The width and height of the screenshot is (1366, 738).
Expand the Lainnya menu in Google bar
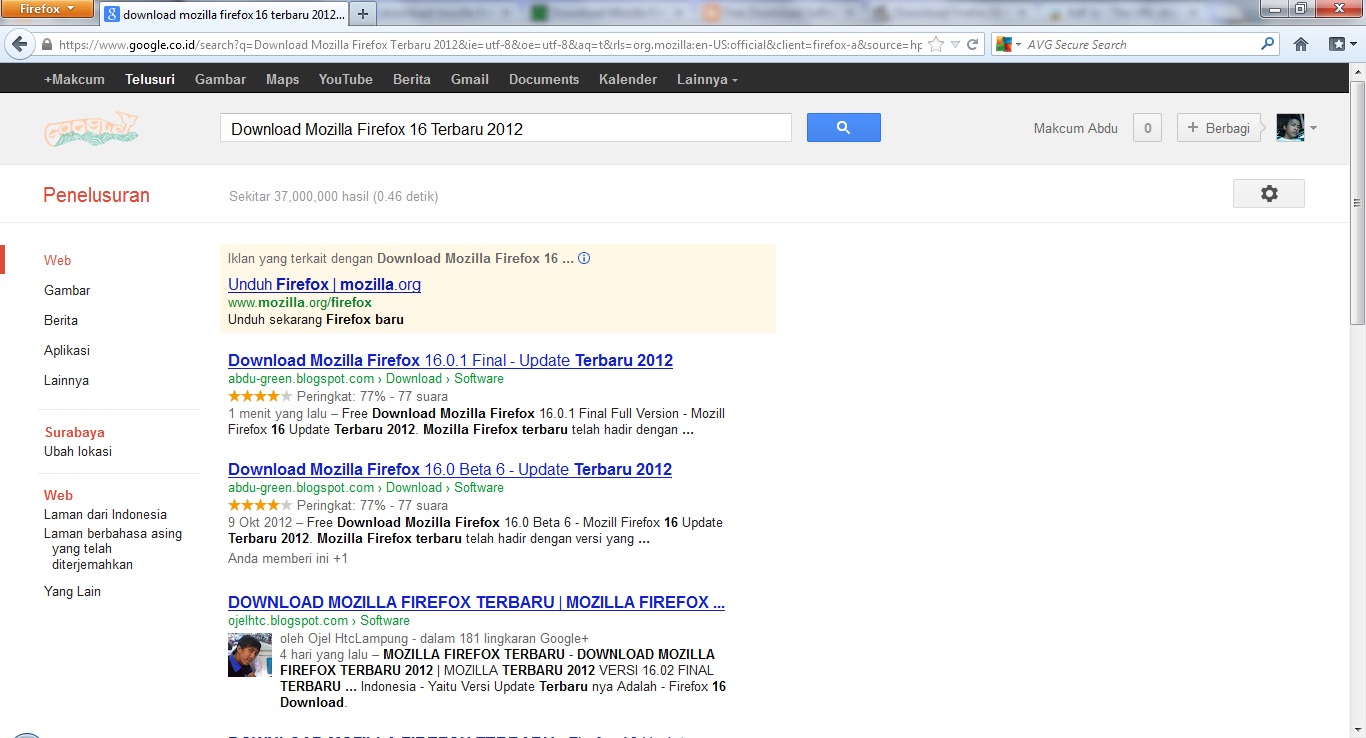tap(707, 79)
